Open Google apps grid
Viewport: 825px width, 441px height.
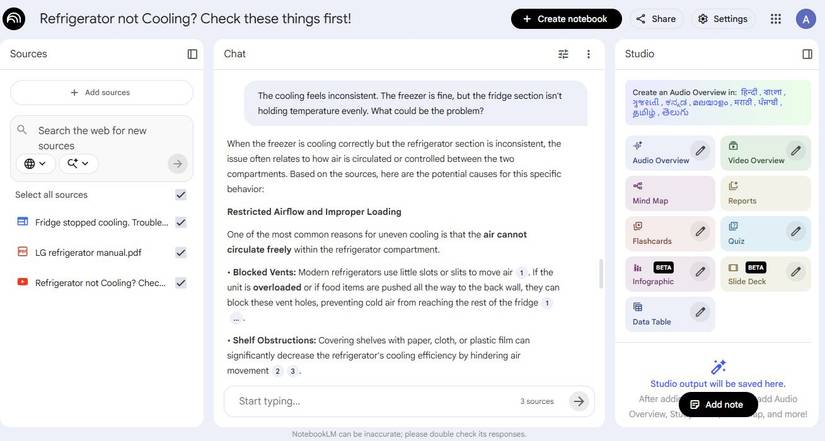[775, 19]
